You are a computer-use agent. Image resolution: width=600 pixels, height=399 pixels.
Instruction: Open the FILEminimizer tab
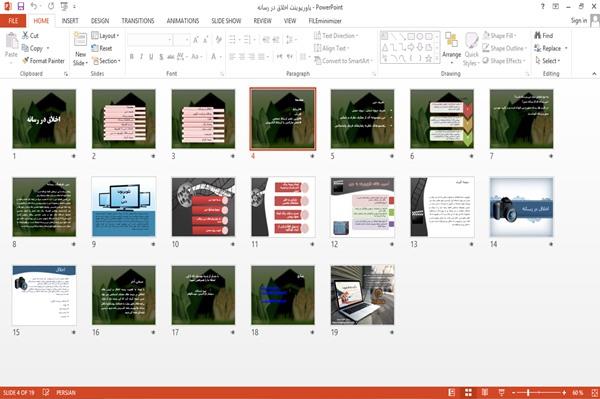(325, 21)
